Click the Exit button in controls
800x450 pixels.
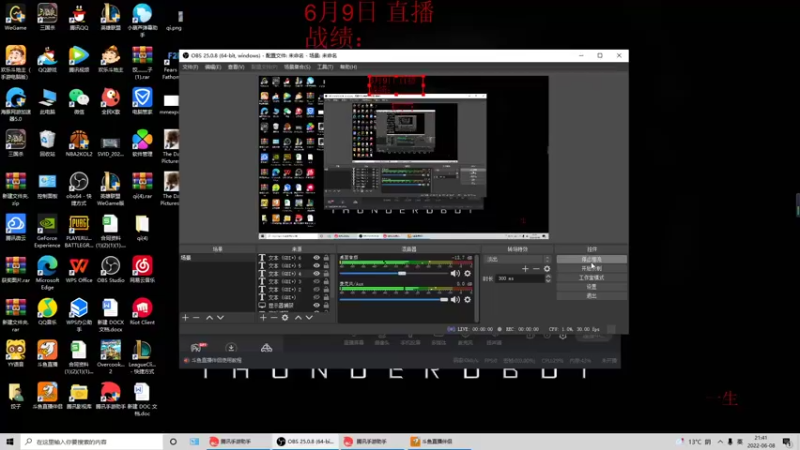591,296
